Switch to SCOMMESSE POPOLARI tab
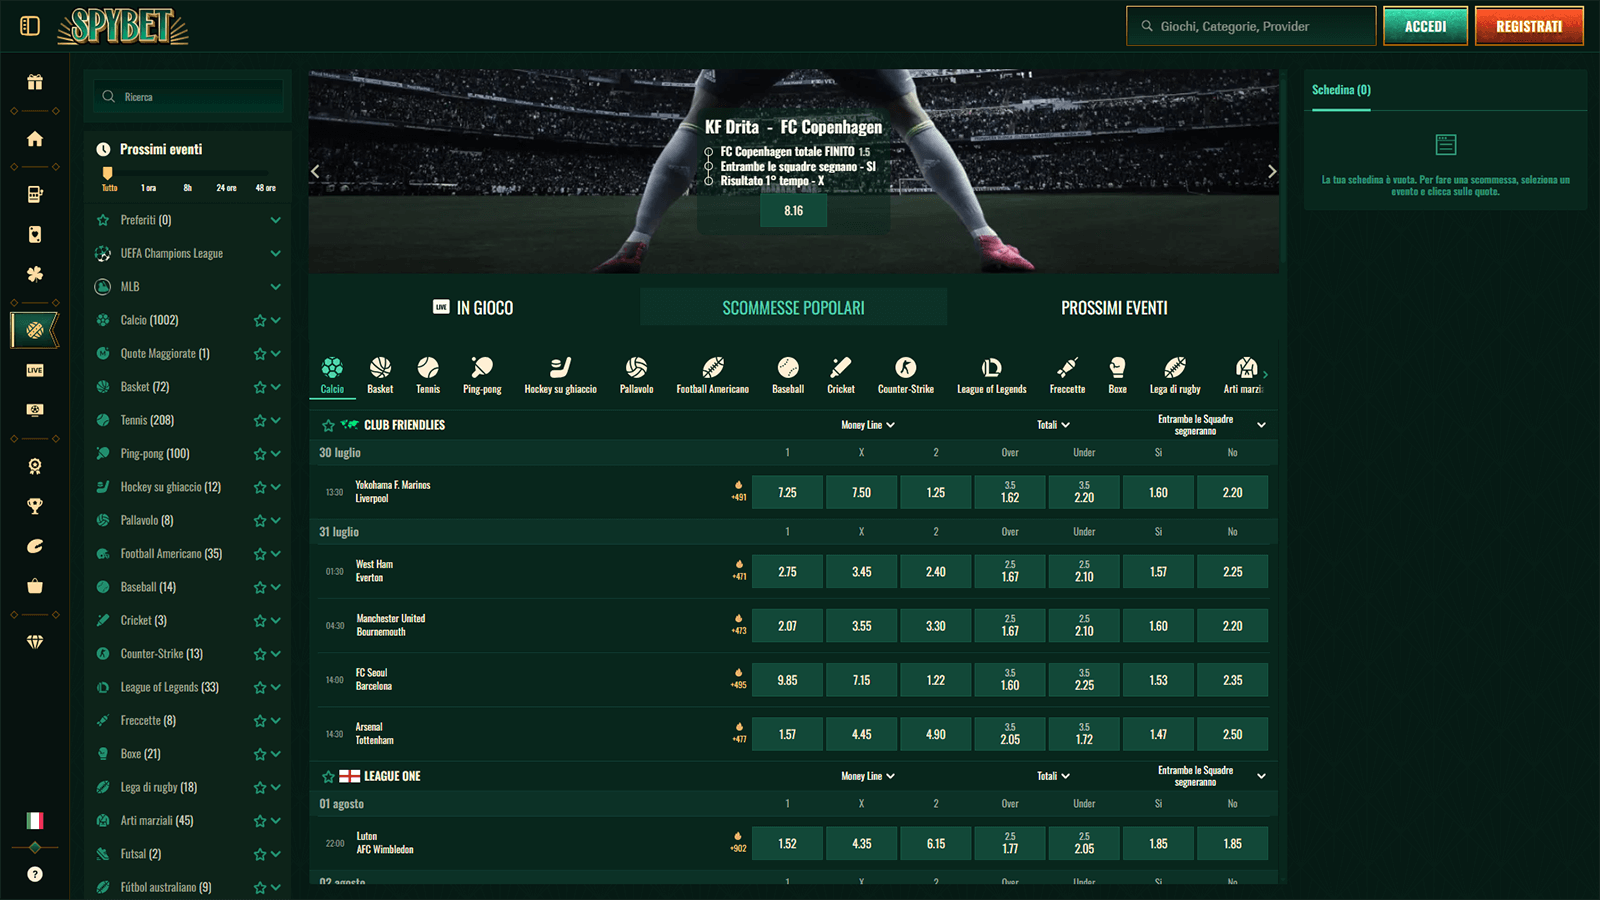Viewport: 1600px width, 900px height. point(793,307)
